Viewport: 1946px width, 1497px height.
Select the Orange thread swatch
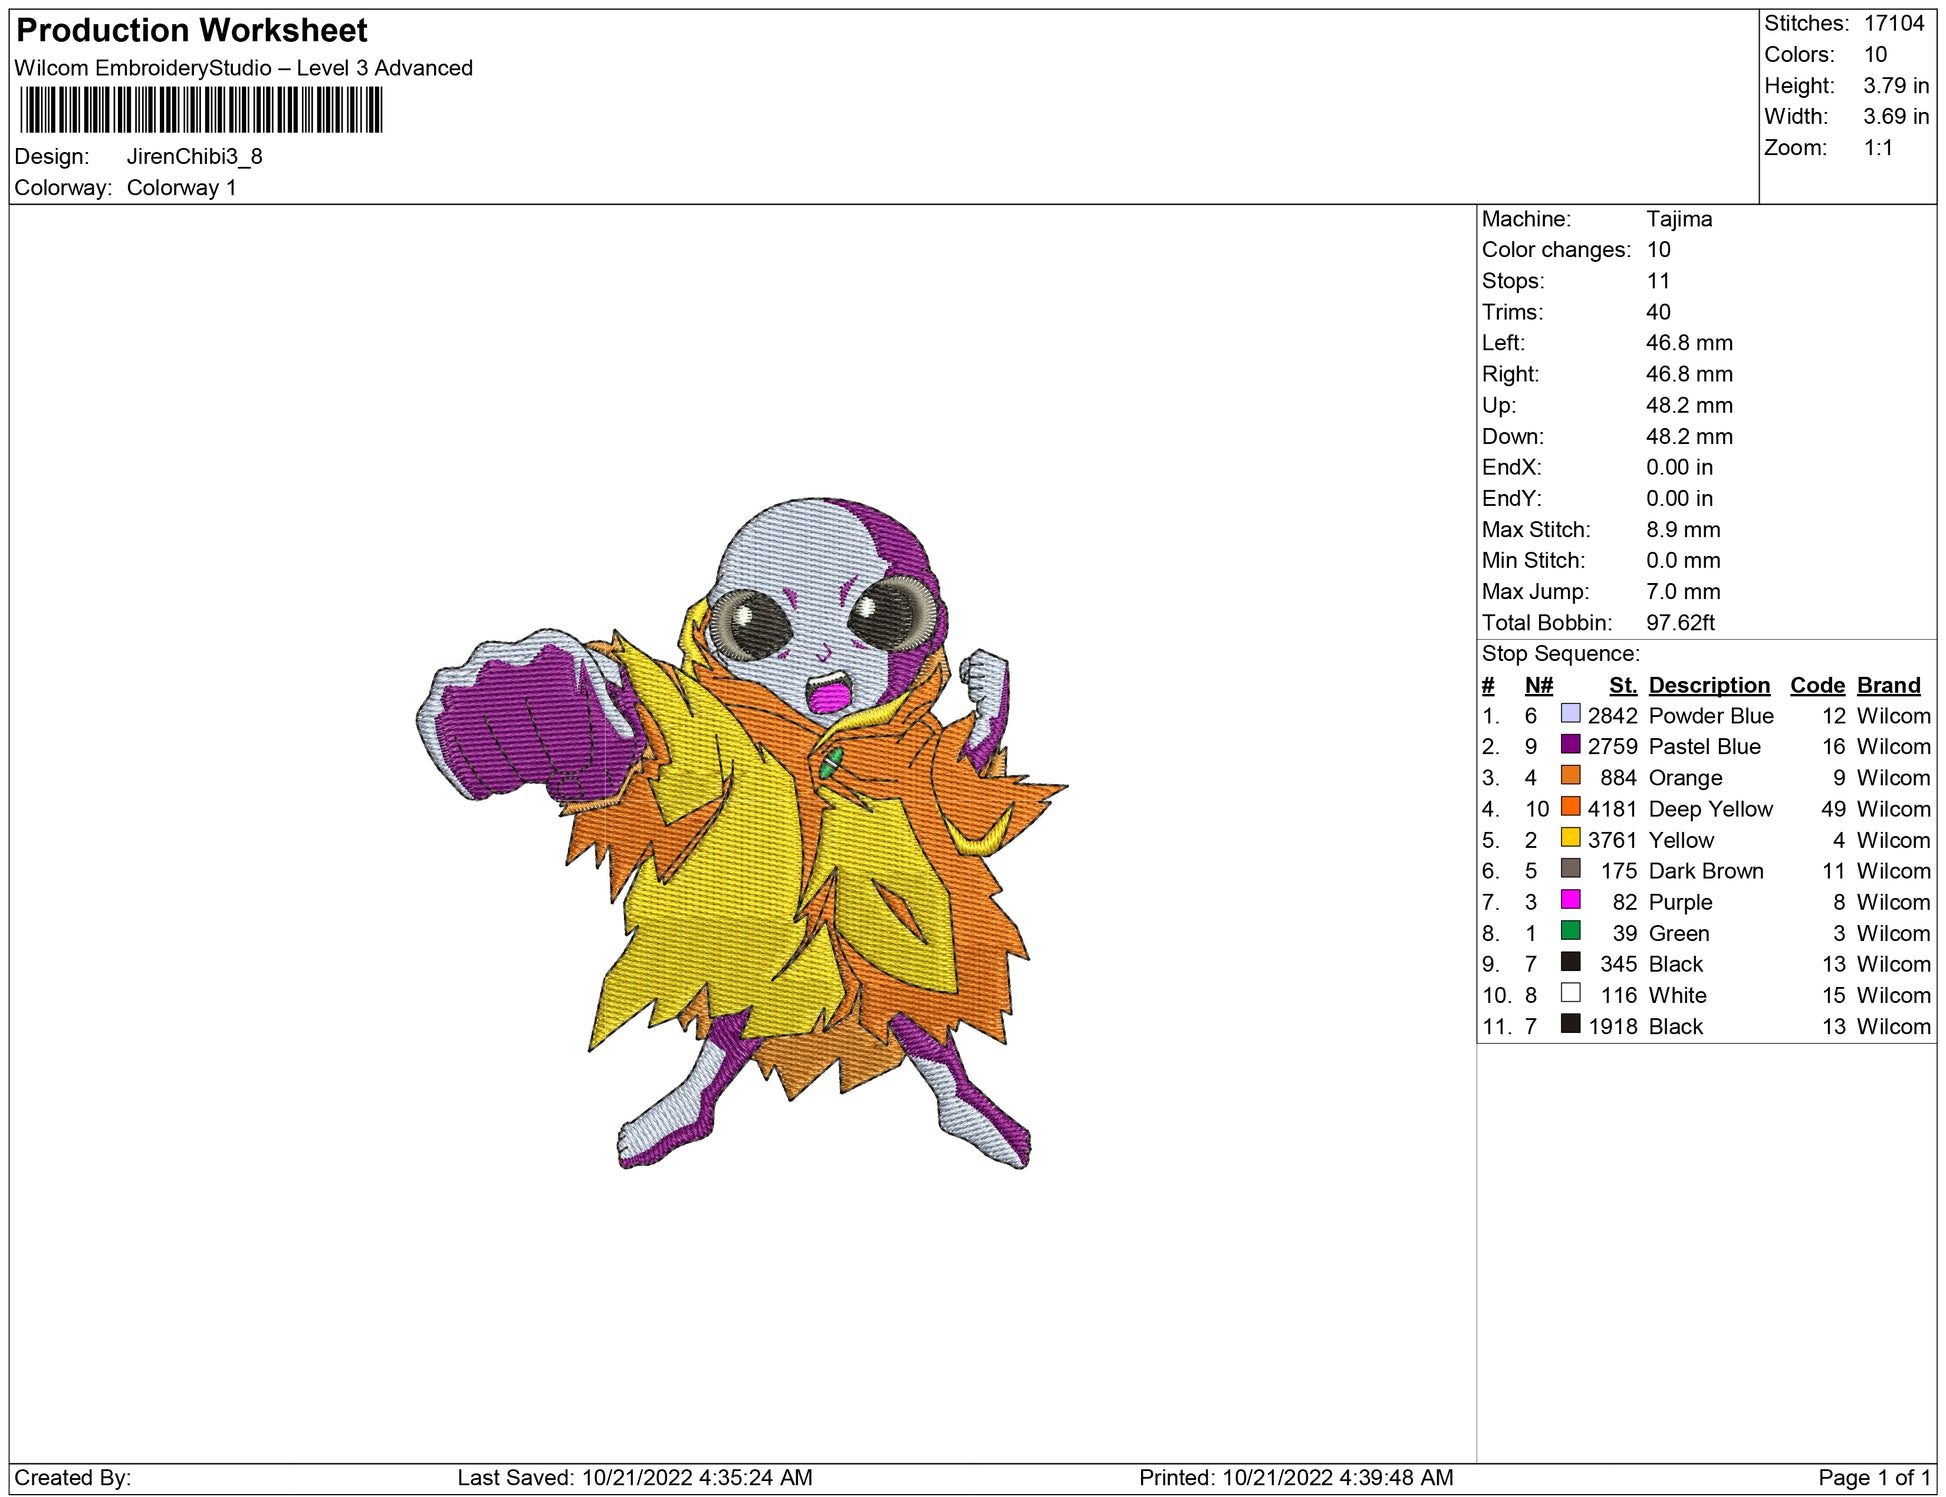(x=1570, y=775)
